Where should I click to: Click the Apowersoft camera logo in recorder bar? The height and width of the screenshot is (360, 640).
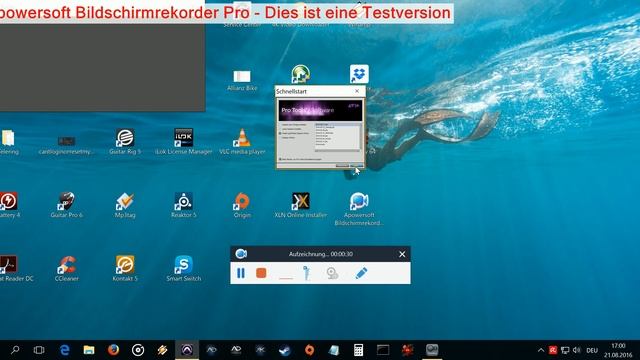tap(241, 254)
